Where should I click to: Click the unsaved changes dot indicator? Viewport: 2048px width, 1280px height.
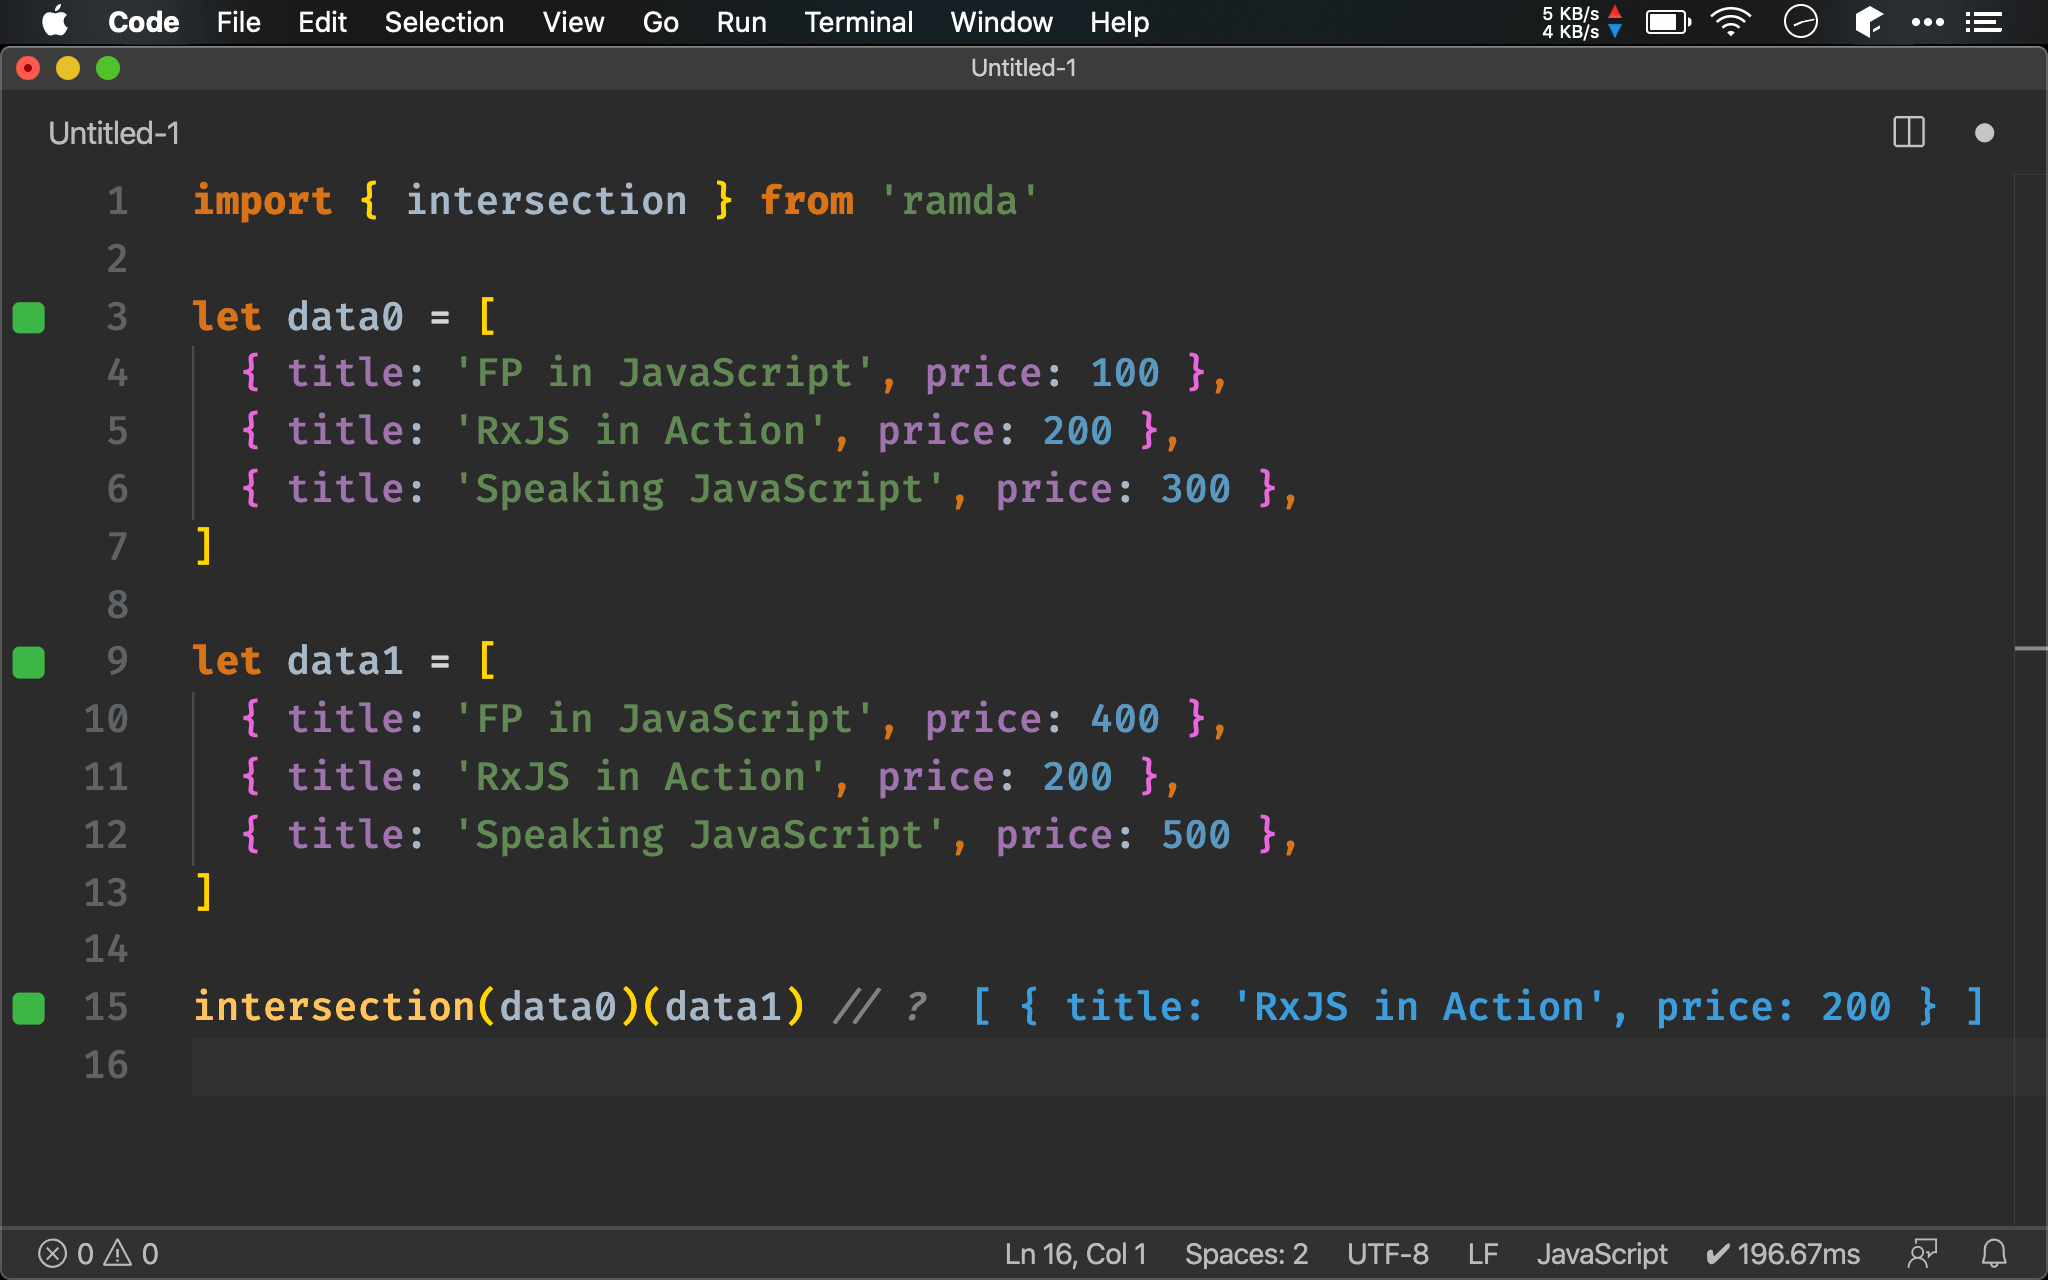coord(1985,133)
